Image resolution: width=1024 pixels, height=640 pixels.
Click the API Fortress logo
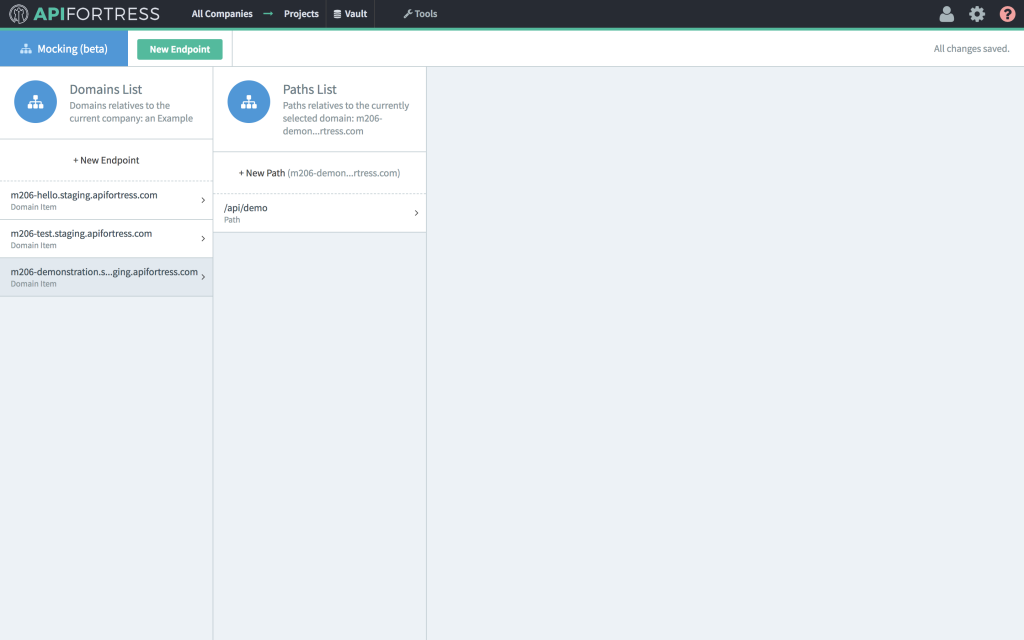(x=85, y=13)
